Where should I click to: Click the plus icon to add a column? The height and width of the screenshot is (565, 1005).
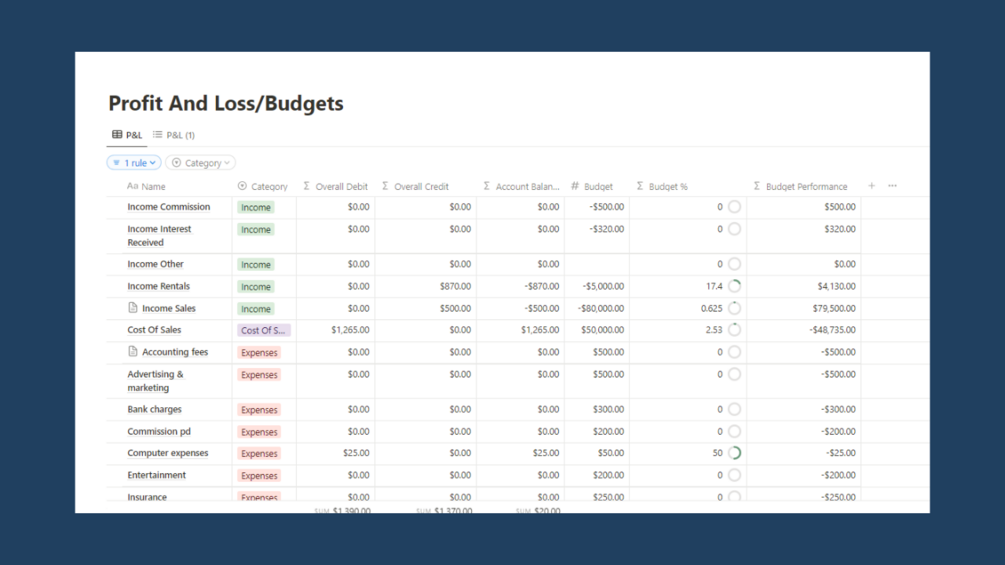pos(871,186)
